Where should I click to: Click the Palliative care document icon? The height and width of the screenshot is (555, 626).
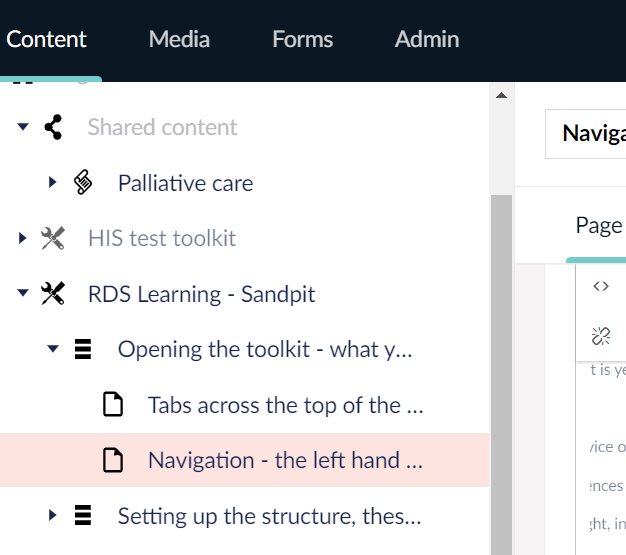(83, 183)
